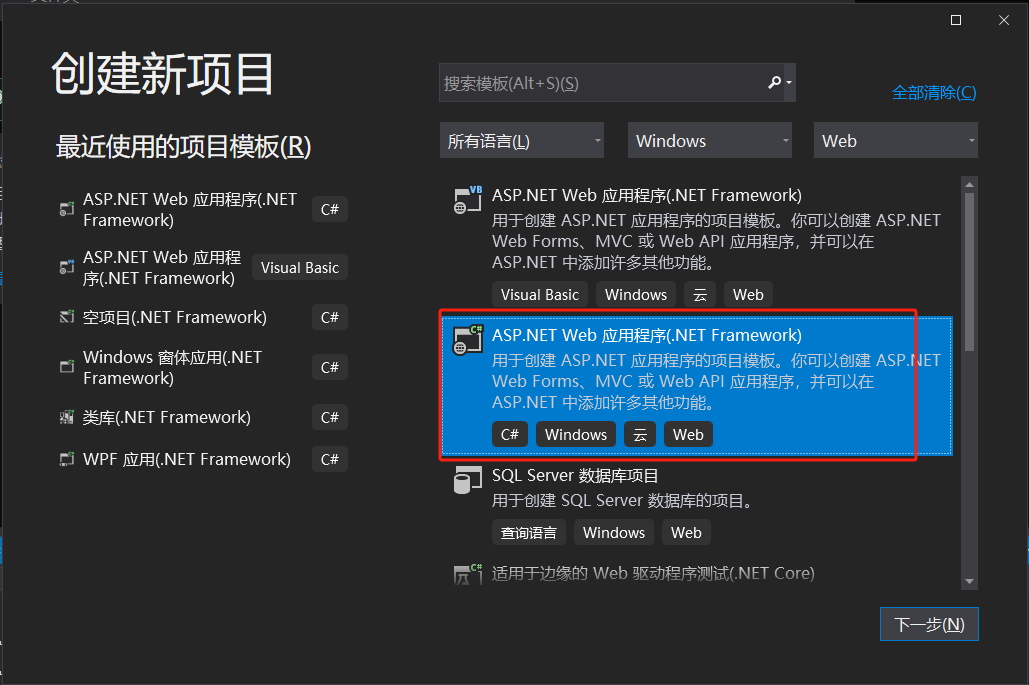Image resolution: width=1029 pixels, height=685 pixels.
Task: Click the 全部清除(C) link
Action: pos(933,91)
